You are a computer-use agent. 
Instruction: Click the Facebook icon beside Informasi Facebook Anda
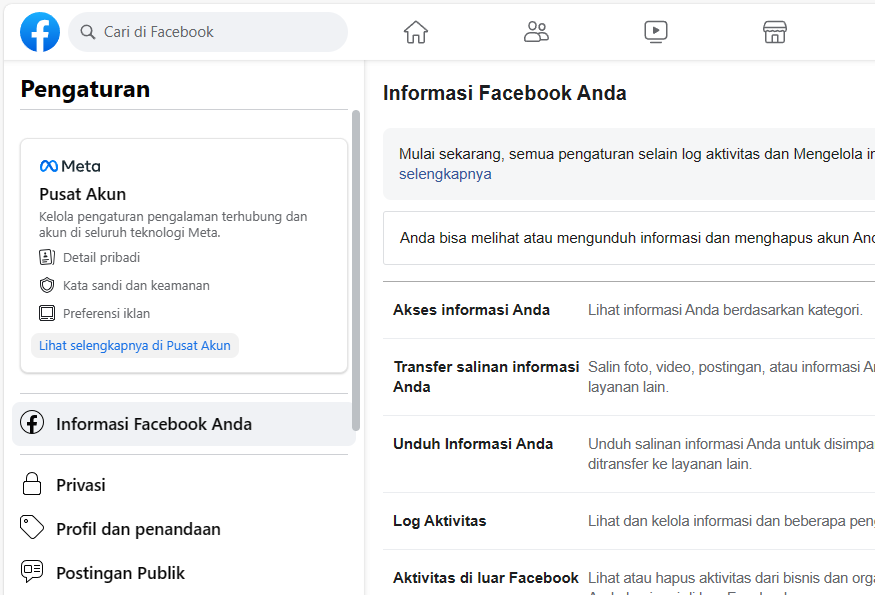(32, 423)
